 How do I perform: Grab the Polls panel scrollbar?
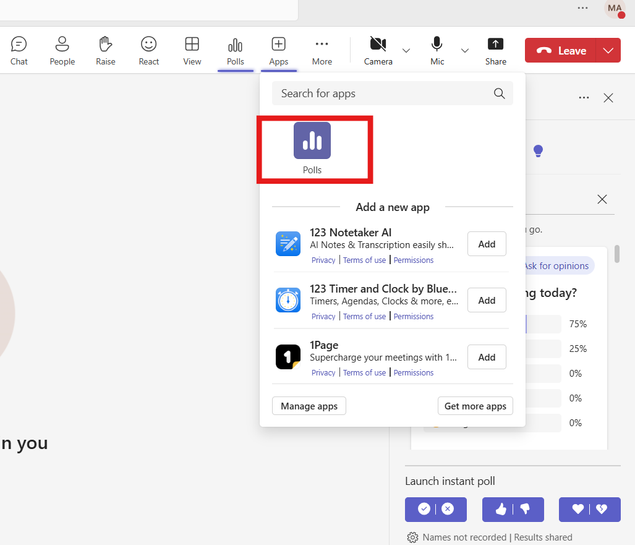pos(617,254)
